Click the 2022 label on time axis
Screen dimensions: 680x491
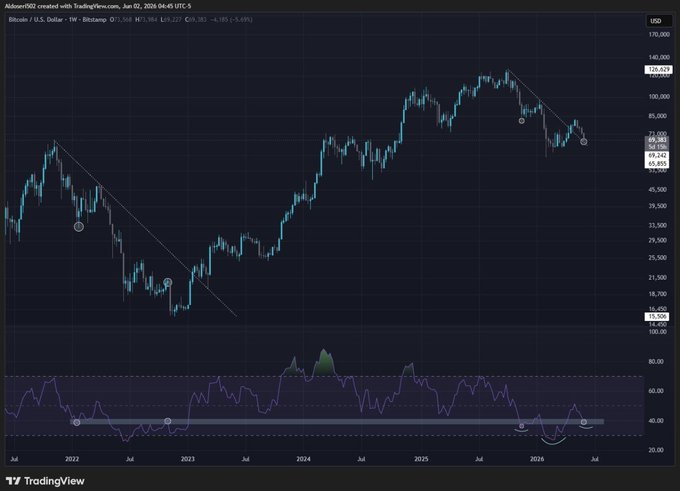pyautogui.click(x=72, y=459)
